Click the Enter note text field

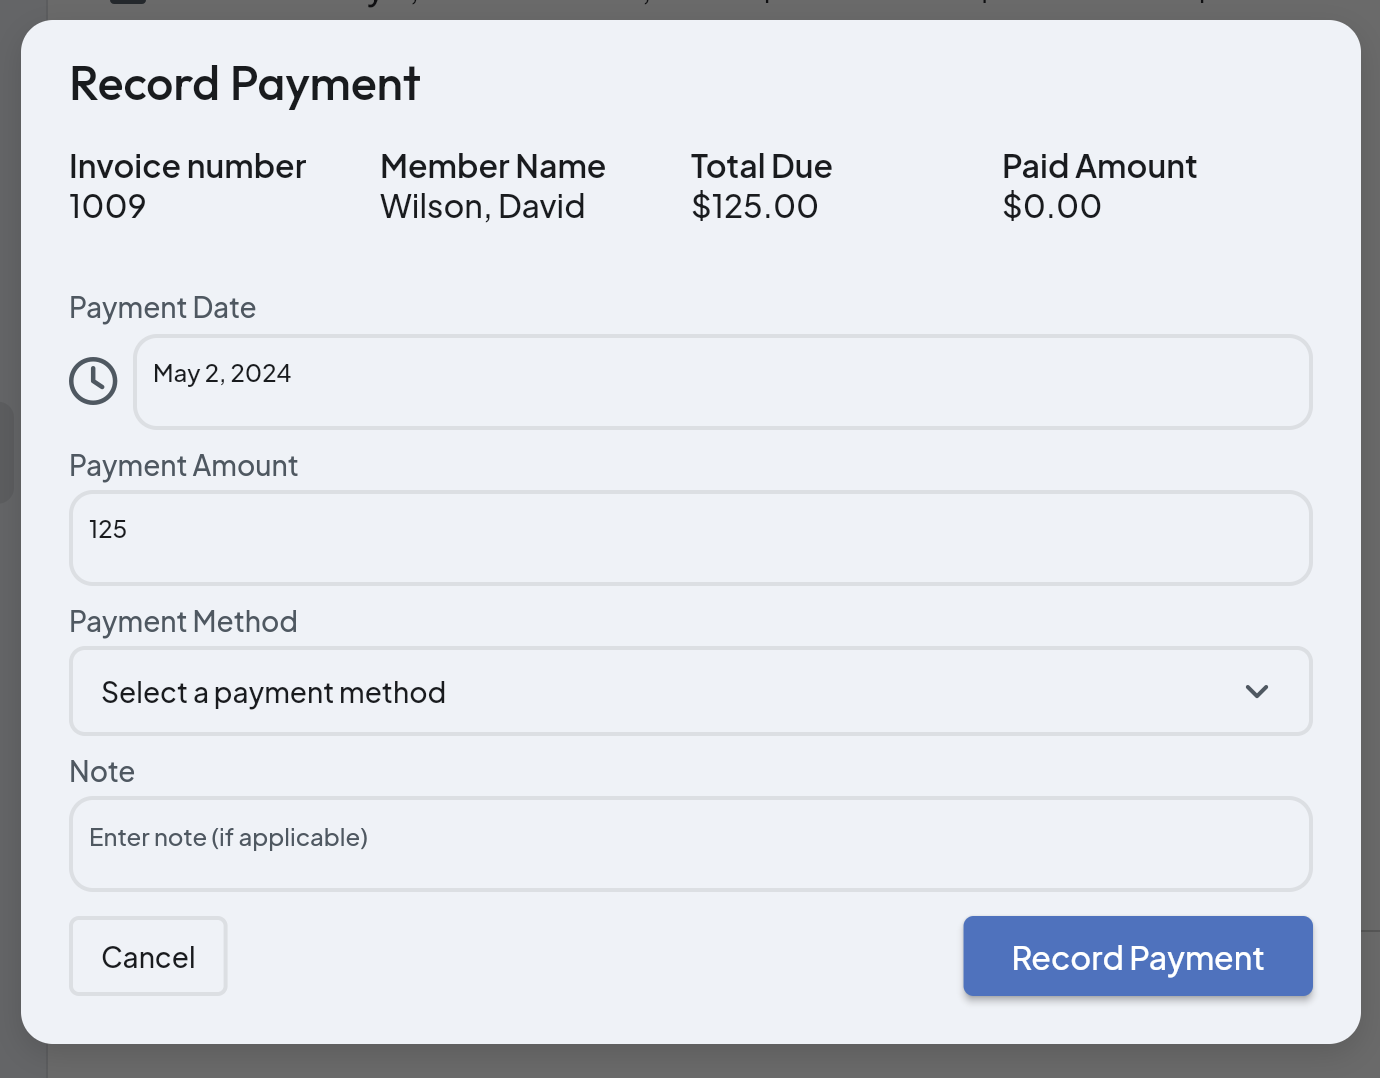tap(690, 843)
